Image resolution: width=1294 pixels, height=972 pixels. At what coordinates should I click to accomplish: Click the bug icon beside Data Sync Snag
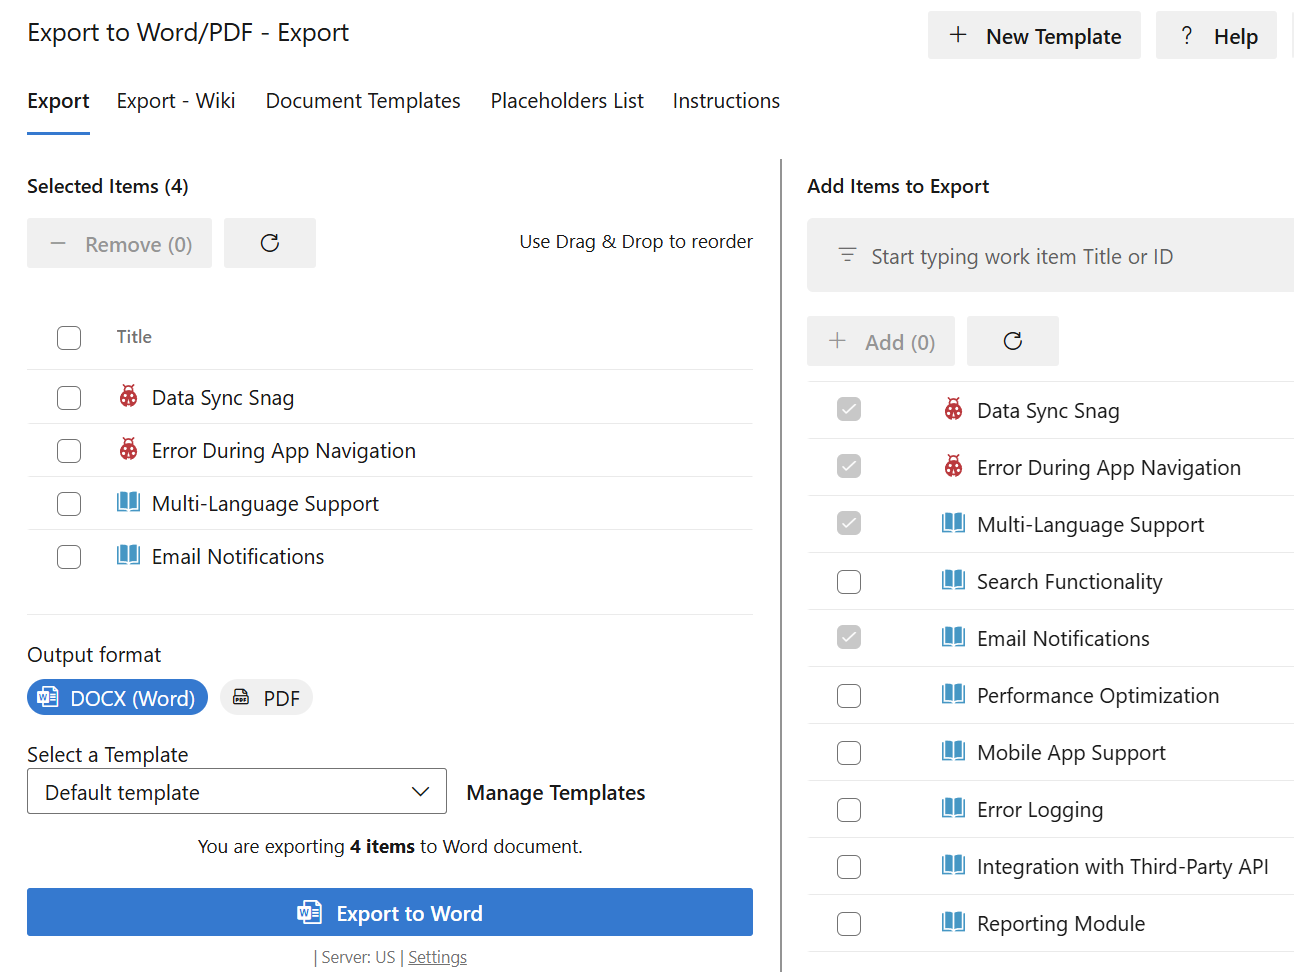click(x=128, y=397)
